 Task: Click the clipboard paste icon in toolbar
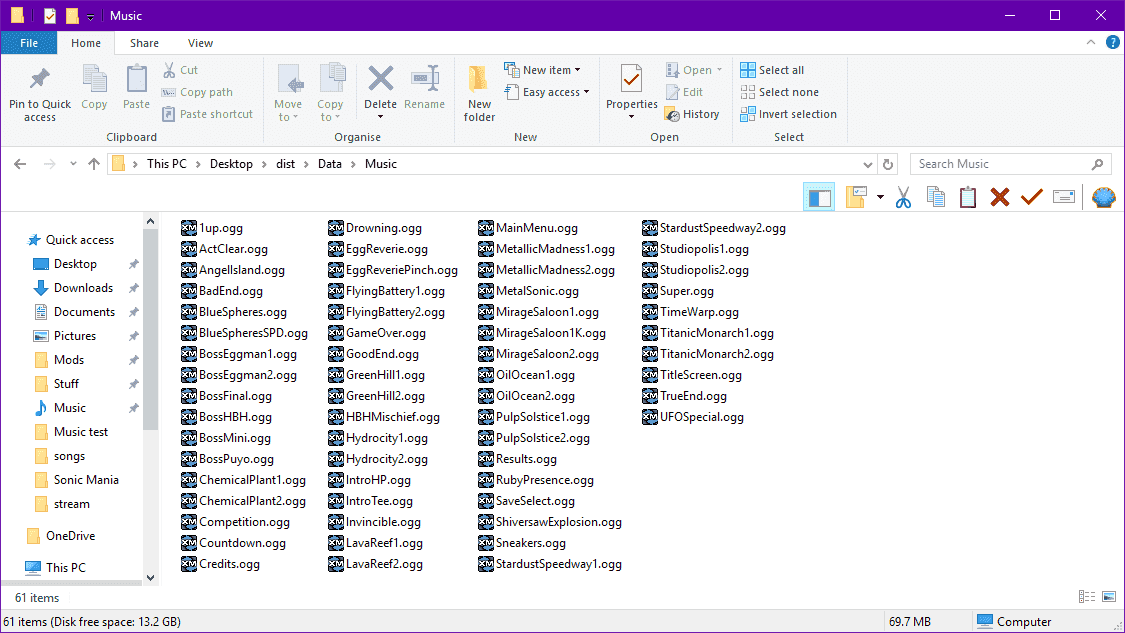[968, 197]
